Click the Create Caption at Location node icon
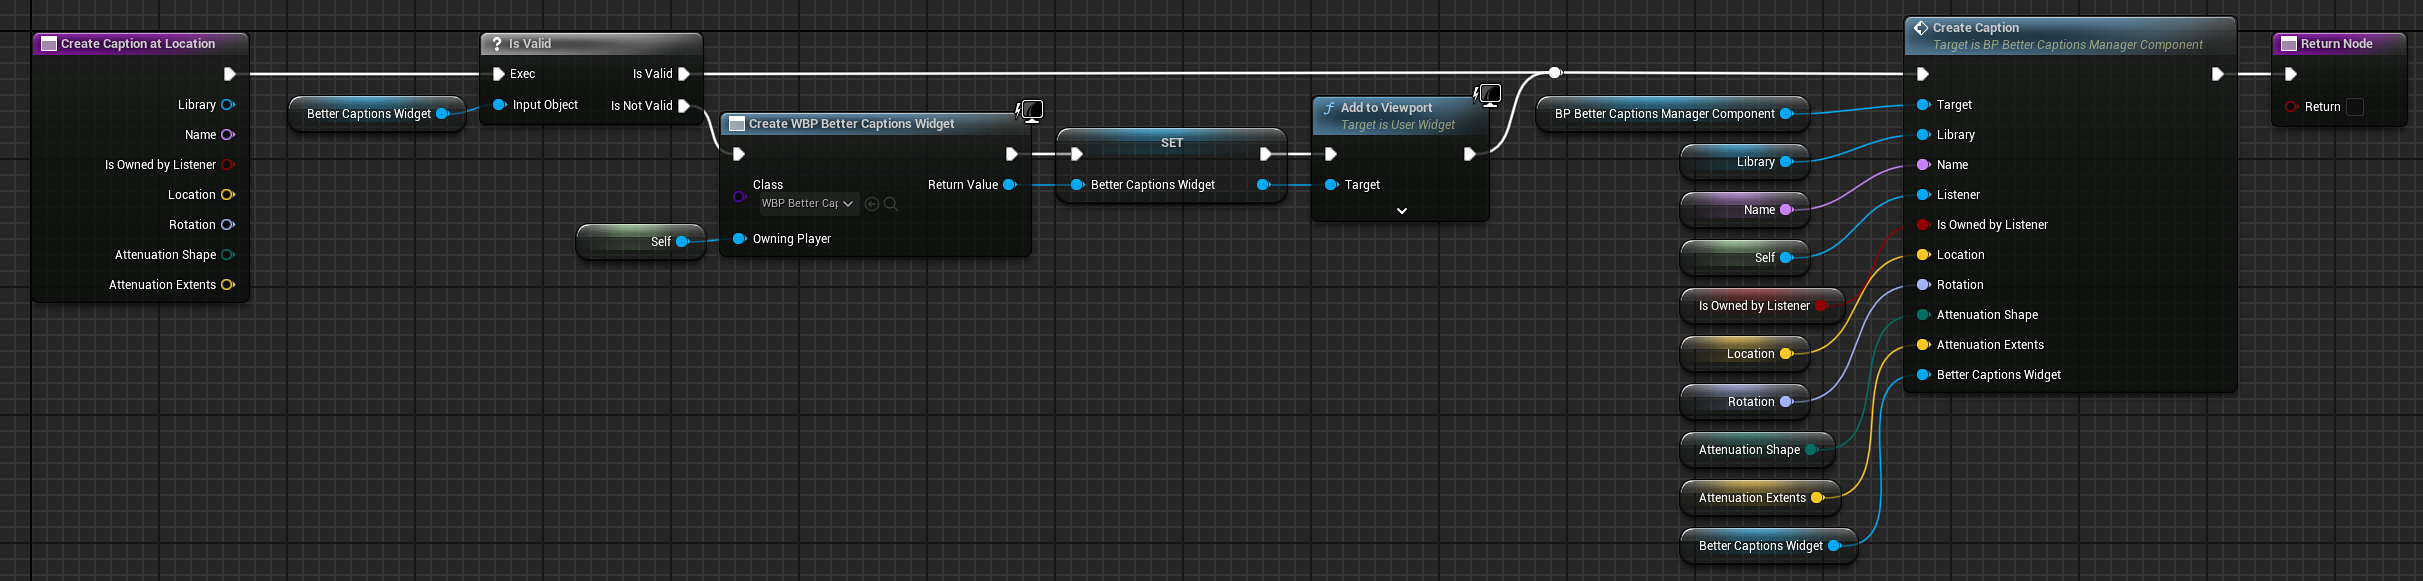 (48, 44)
